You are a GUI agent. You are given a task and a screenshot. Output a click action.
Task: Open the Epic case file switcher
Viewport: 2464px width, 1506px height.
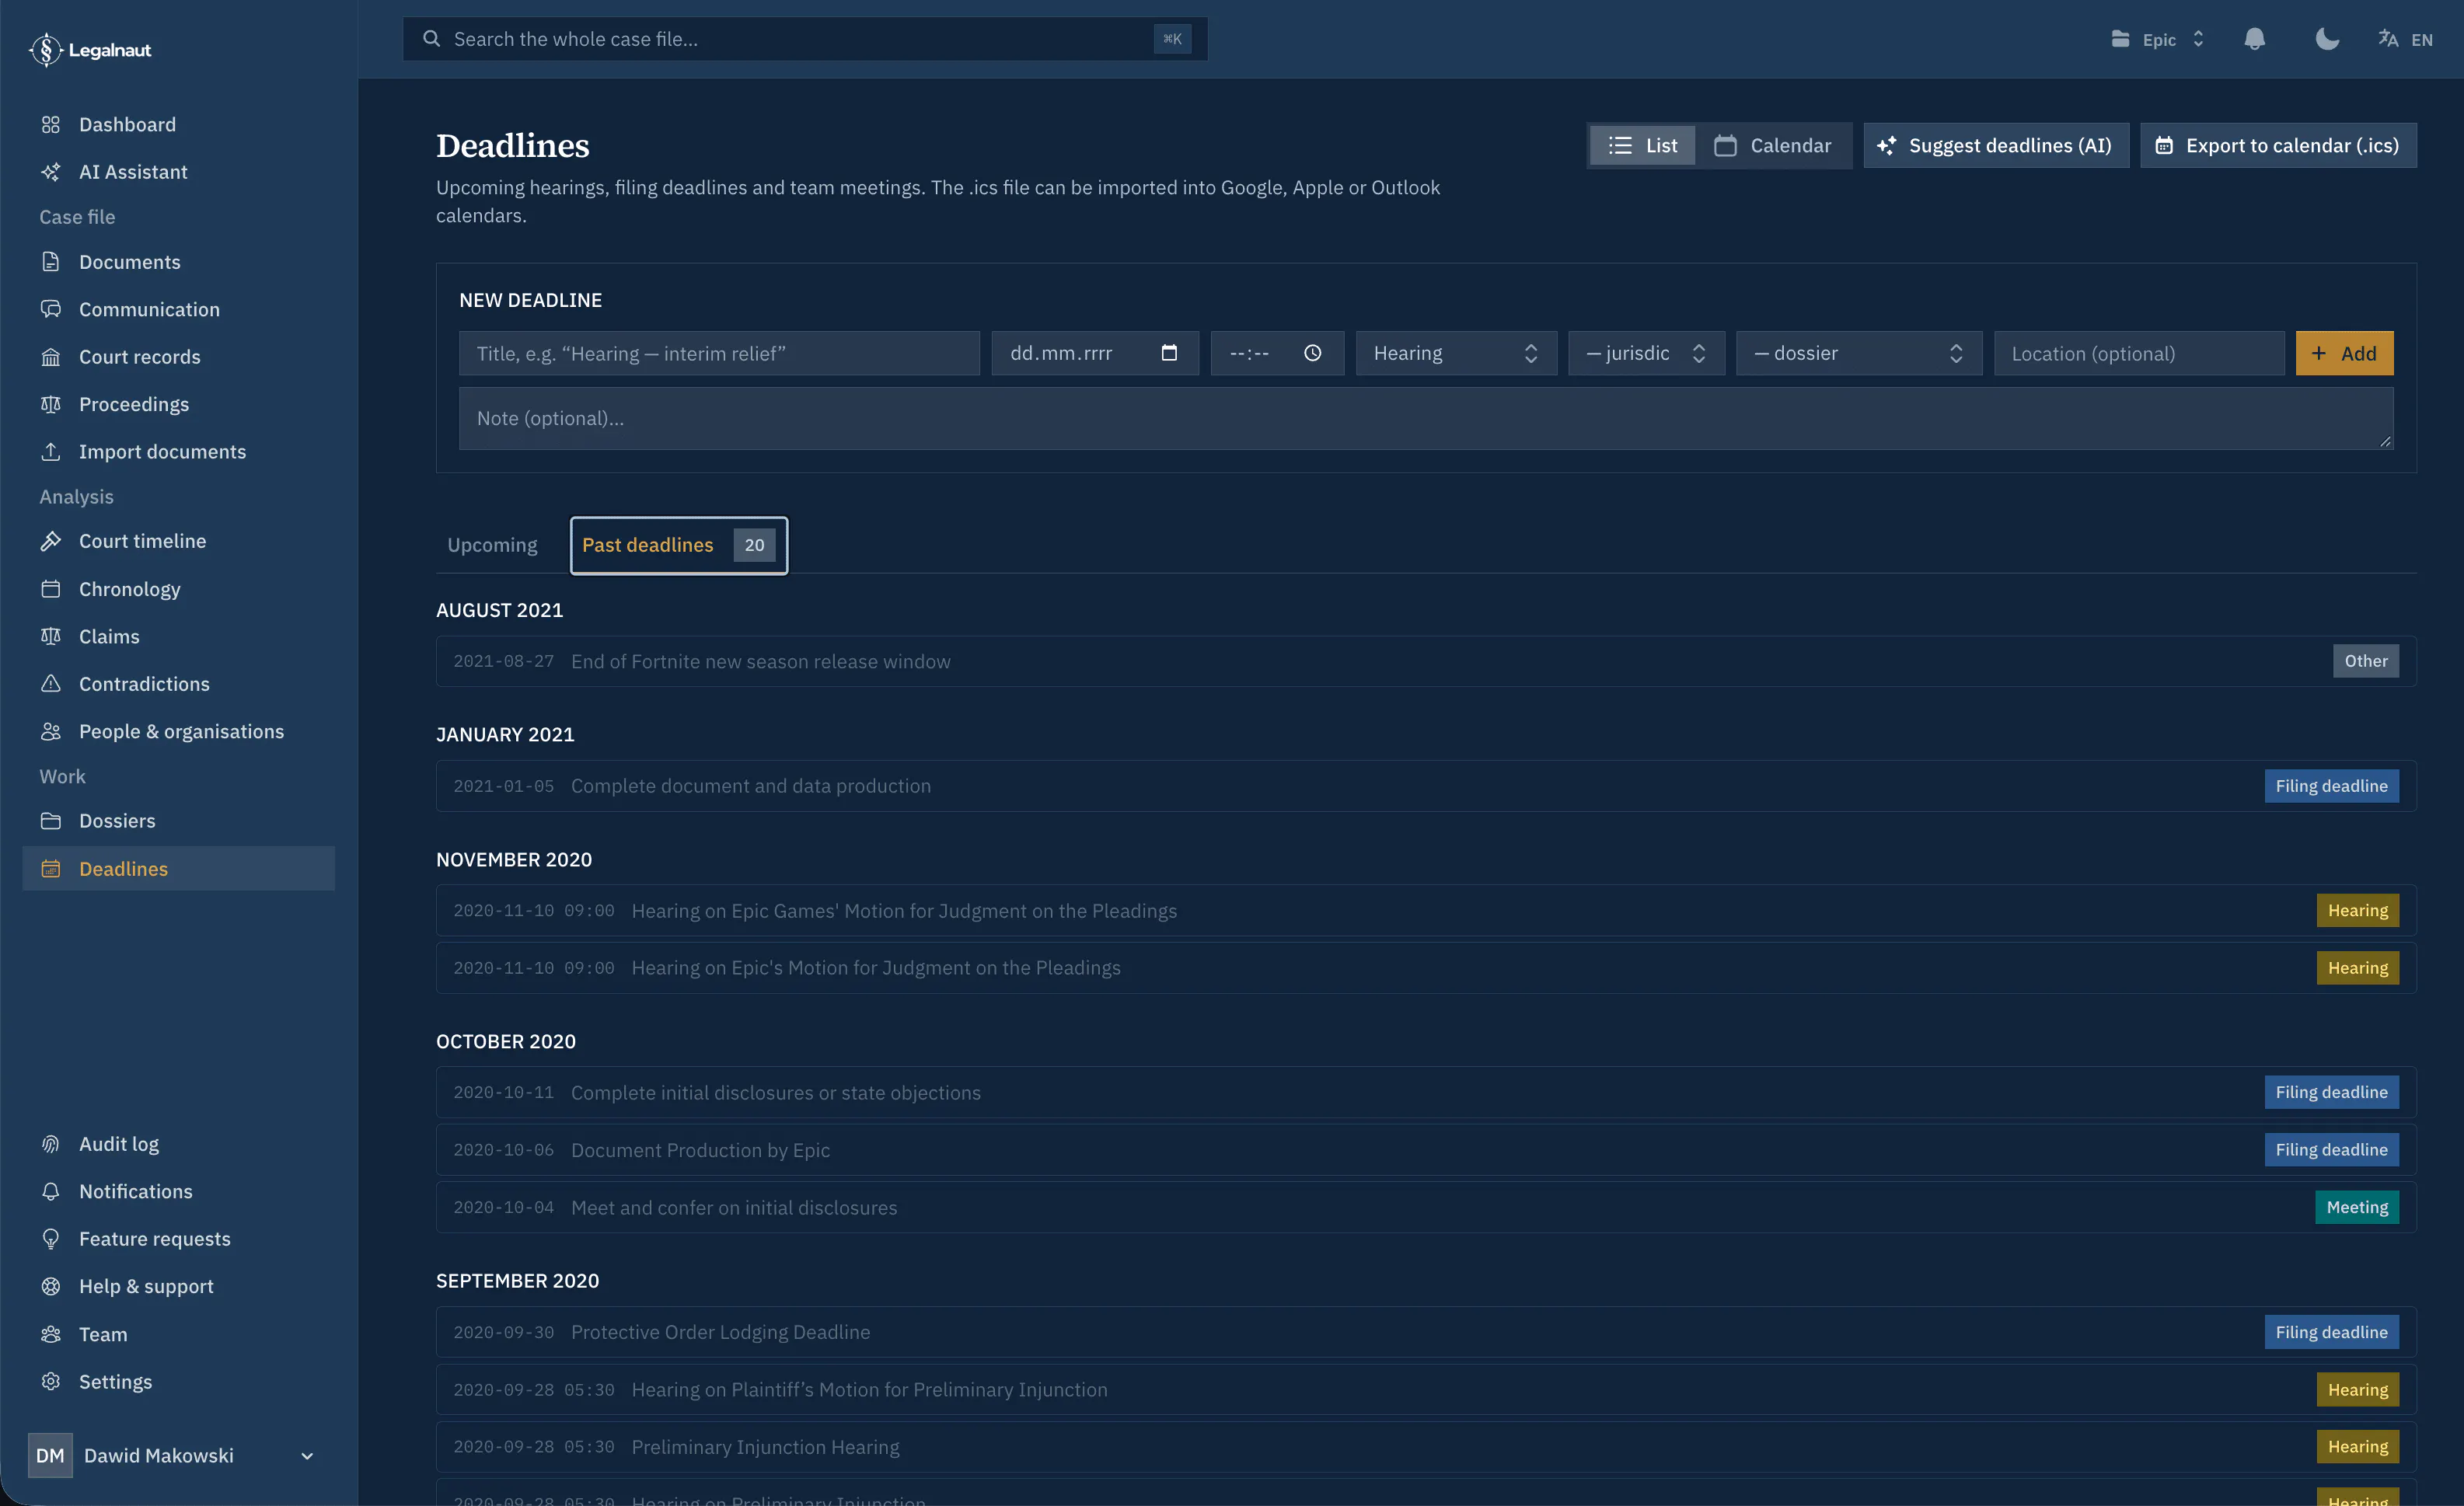(x=2157, y=39)
